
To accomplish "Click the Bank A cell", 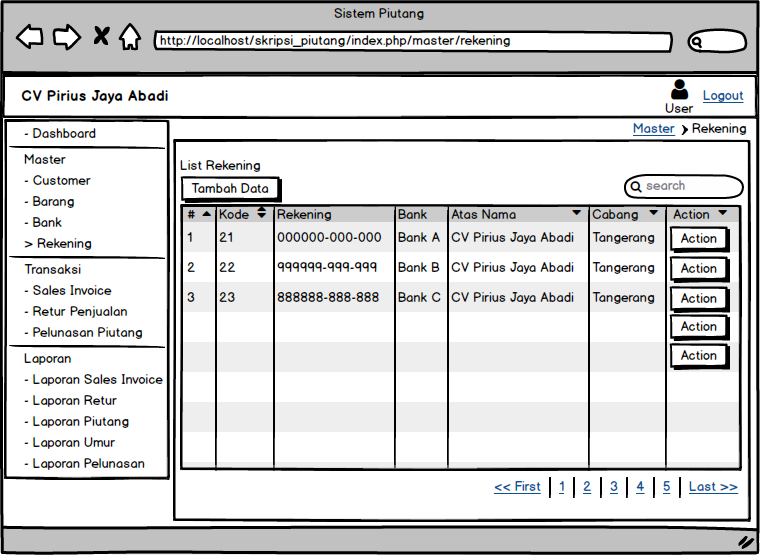I will (419, 238).
